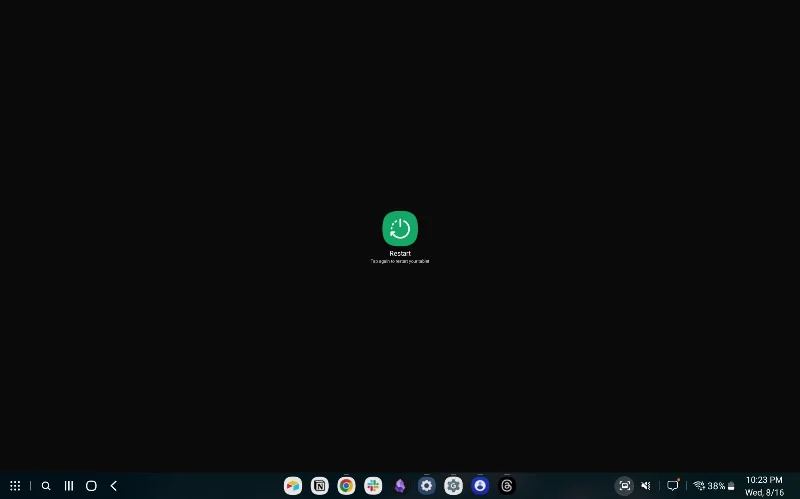Open the blue profile contact app
800x499 pixels.
(x=480, y=486)
